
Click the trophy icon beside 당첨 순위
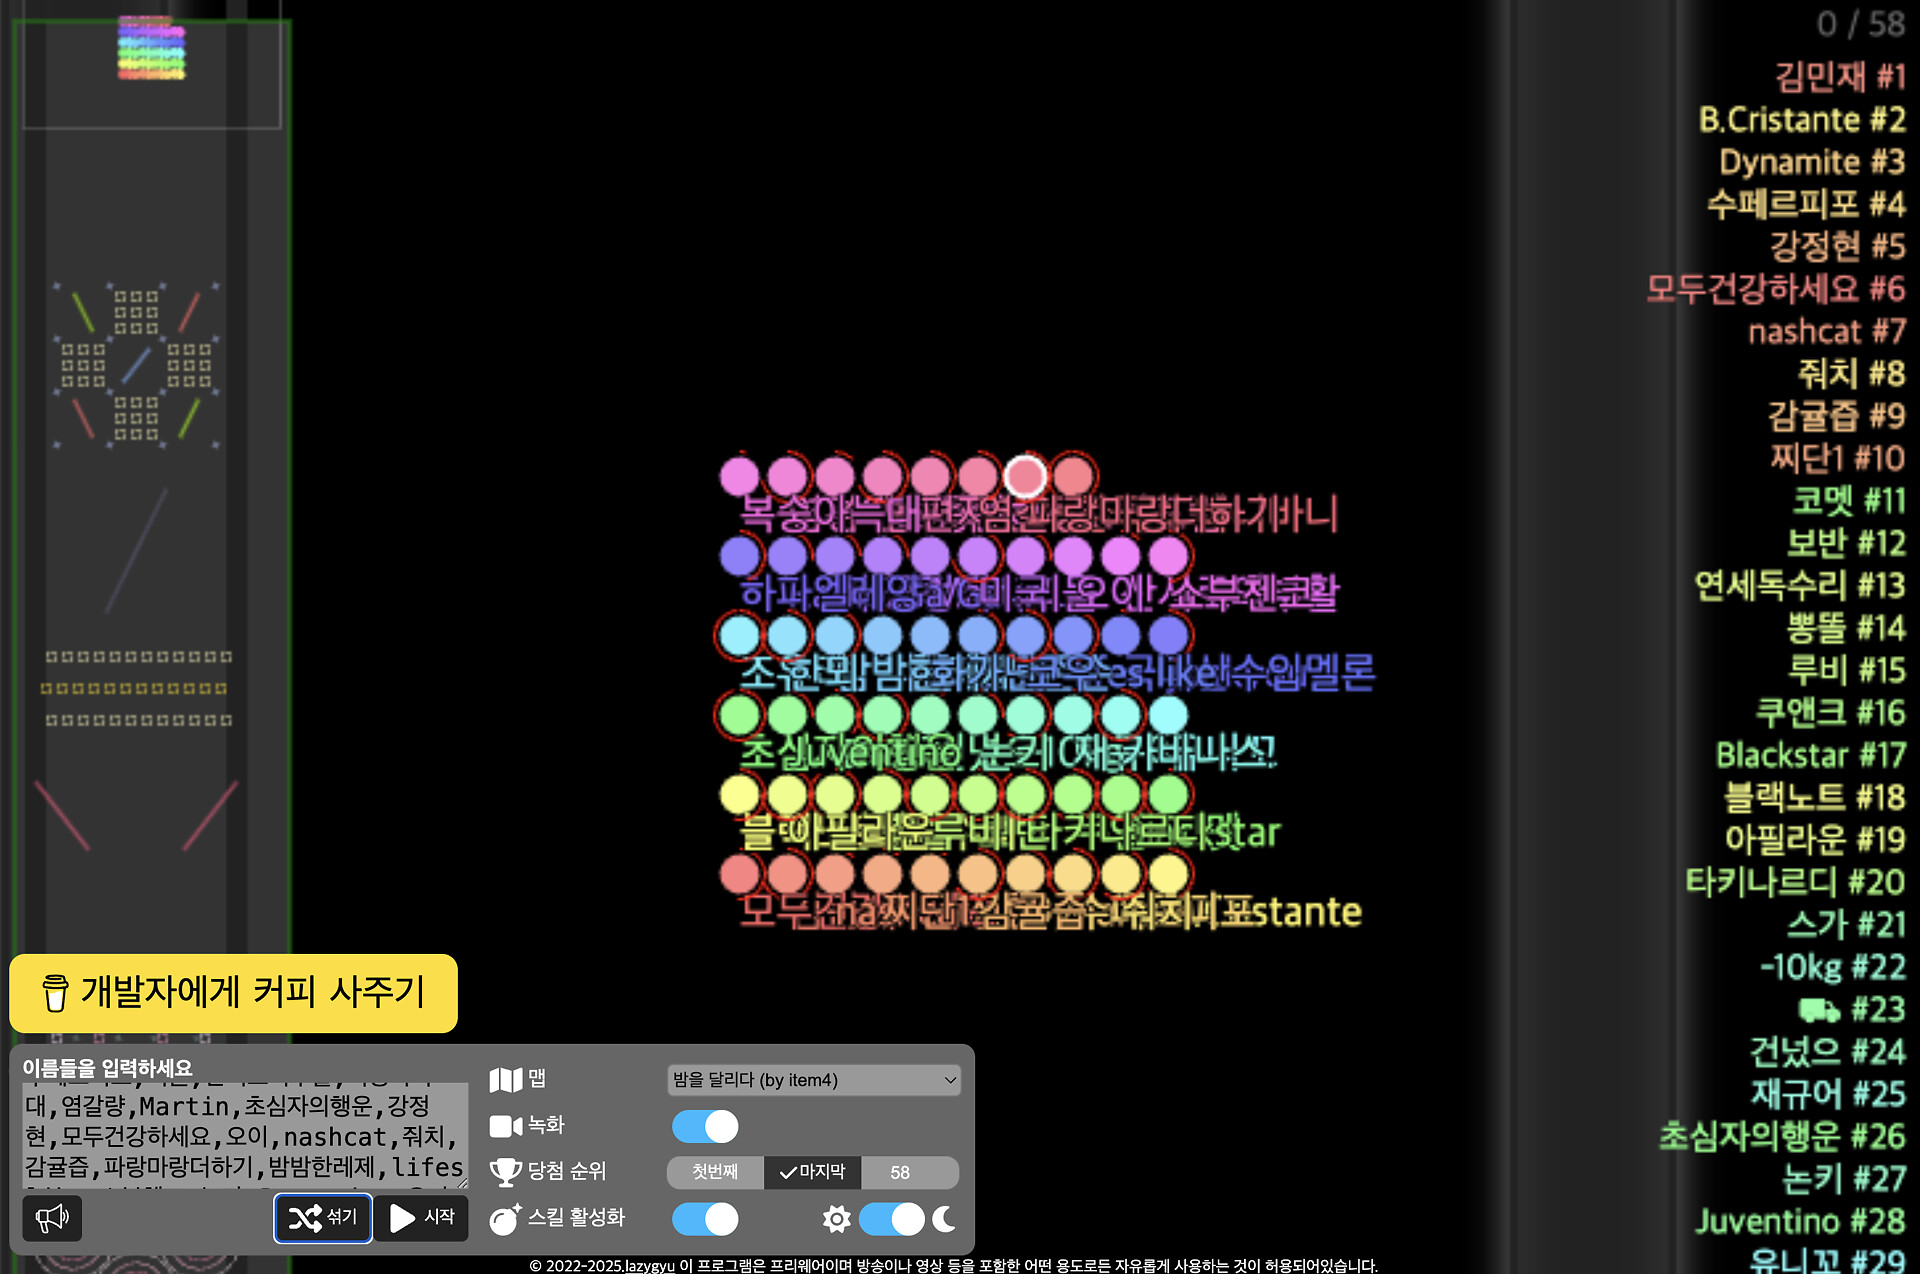[505, 1172]
